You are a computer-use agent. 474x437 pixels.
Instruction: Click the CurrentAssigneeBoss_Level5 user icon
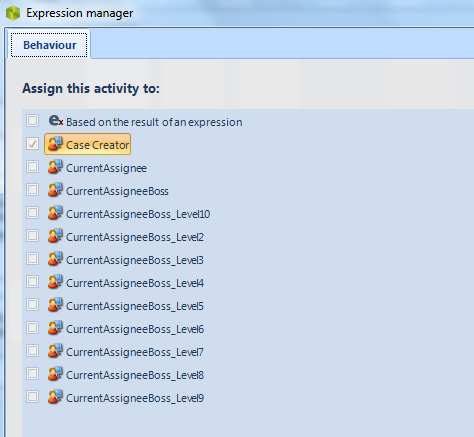[x=55, y=305]
